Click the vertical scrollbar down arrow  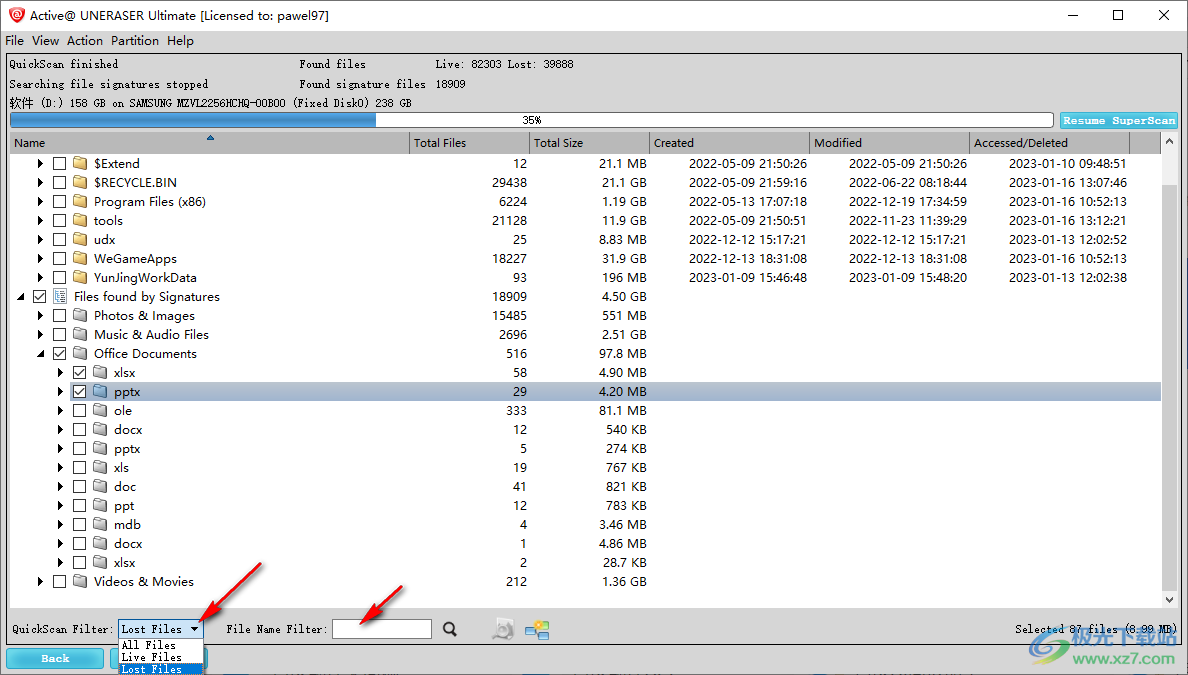tap(1169, 599)
